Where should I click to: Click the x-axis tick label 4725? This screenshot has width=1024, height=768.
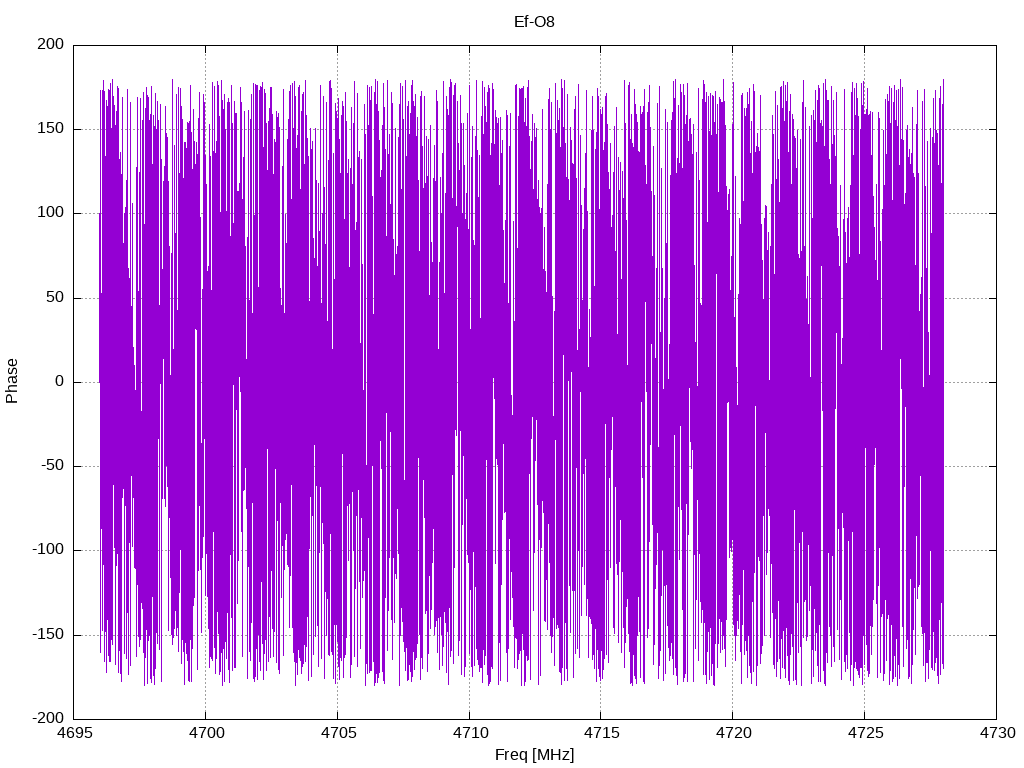(x=865, y=733)
